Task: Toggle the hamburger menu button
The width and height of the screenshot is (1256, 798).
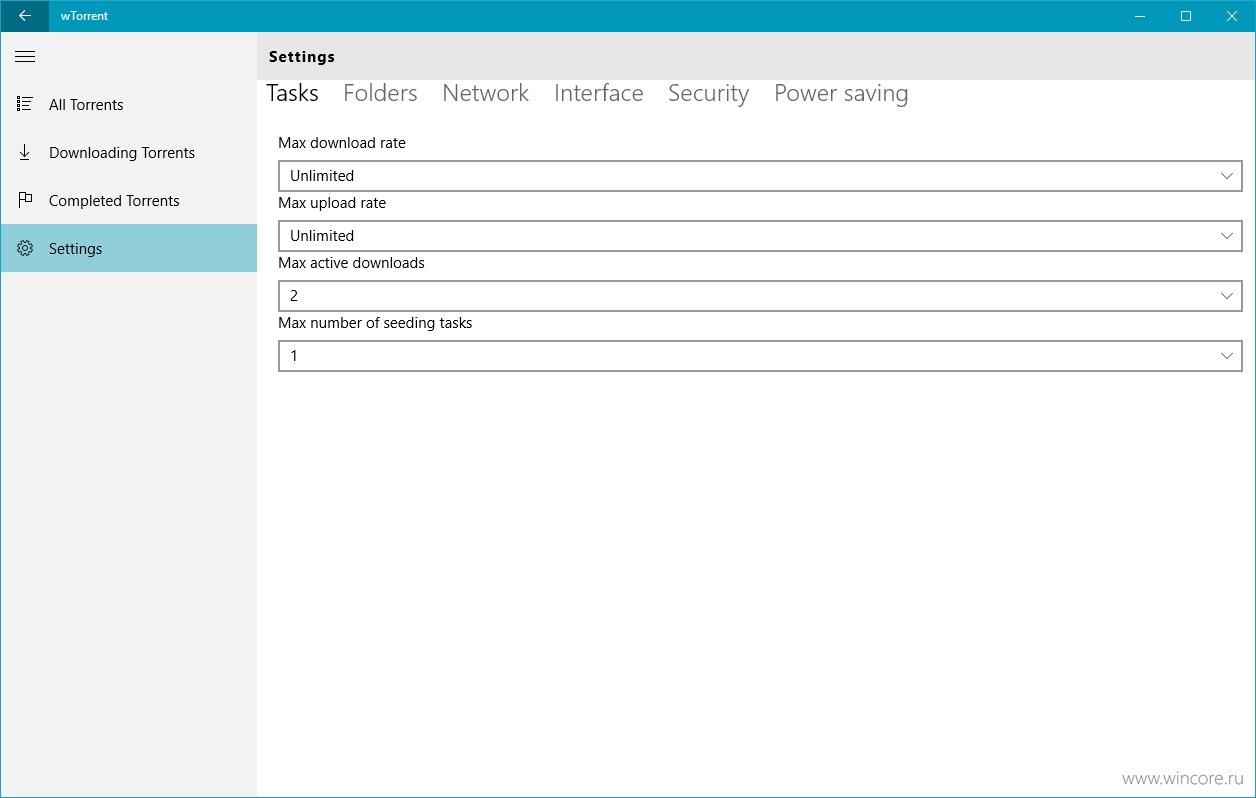Action: click(25, 57)
